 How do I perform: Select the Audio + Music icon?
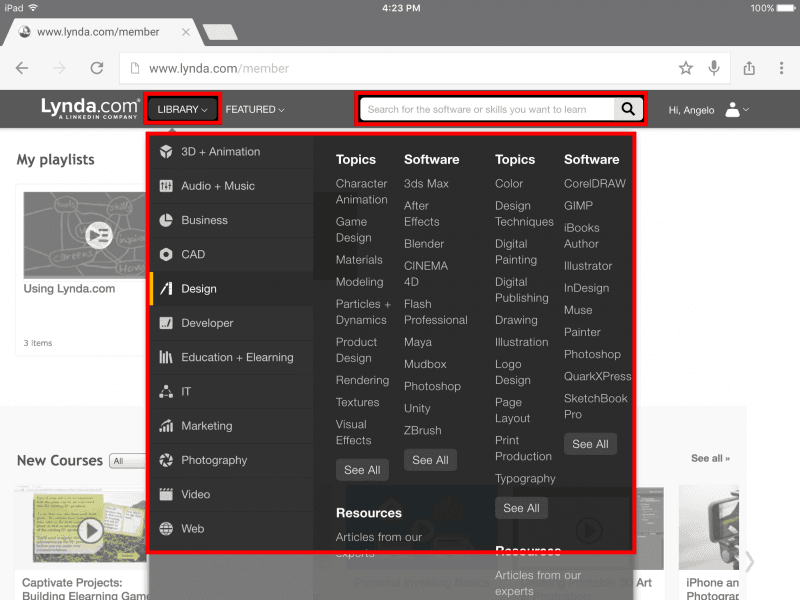pyautogui.click(x=166, y=186)
